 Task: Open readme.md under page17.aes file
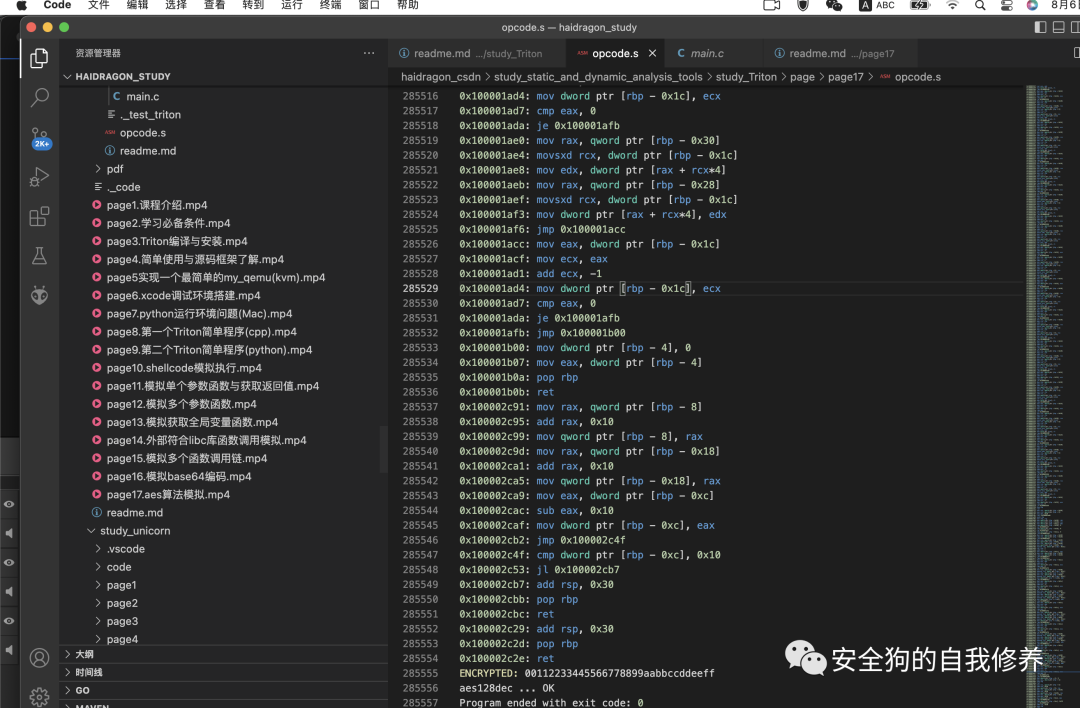pos(134,512)
